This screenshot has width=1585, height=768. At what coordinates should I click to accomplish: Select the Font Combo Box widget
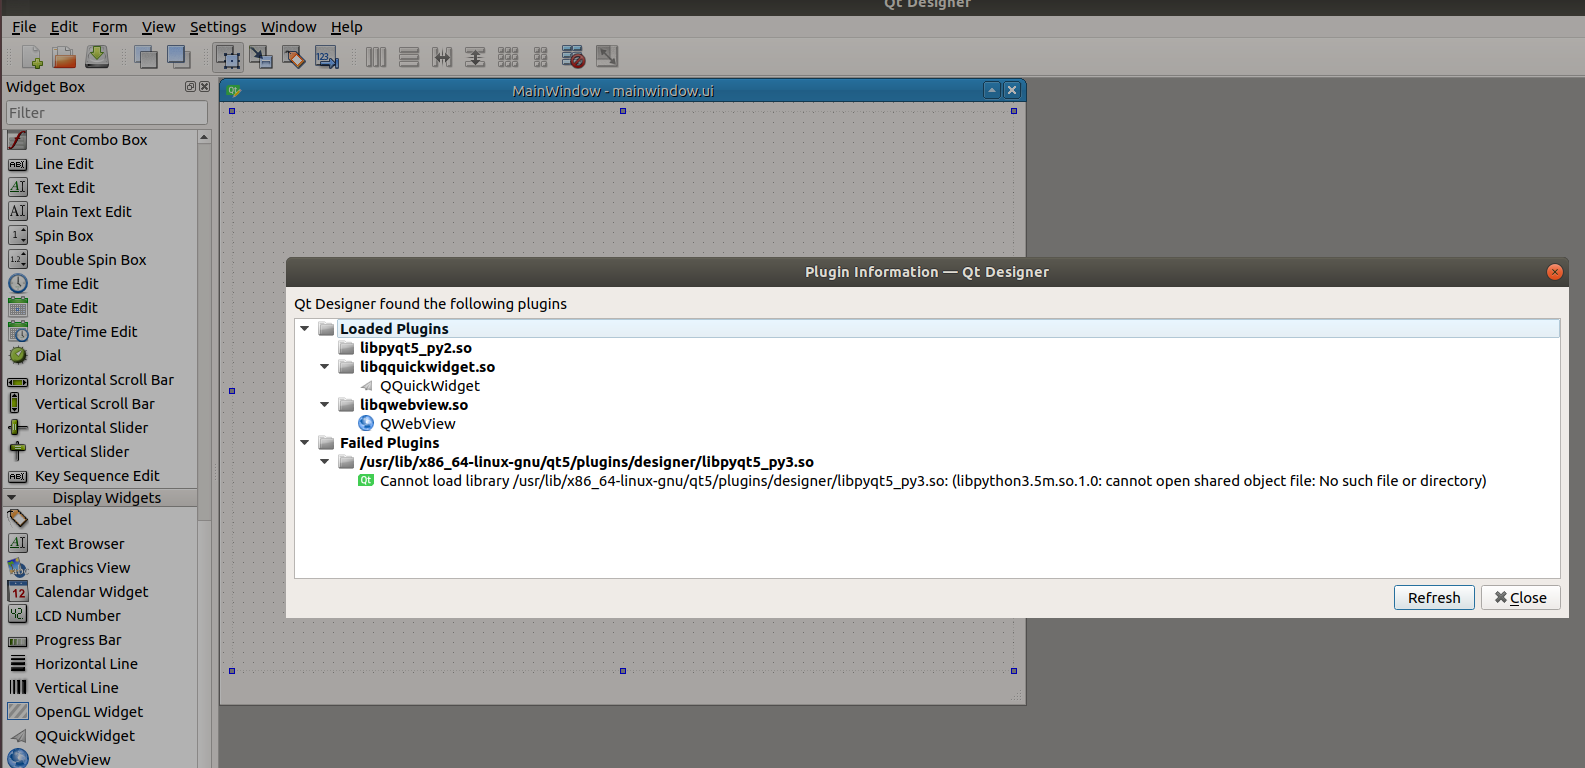[x=91, y=140]
